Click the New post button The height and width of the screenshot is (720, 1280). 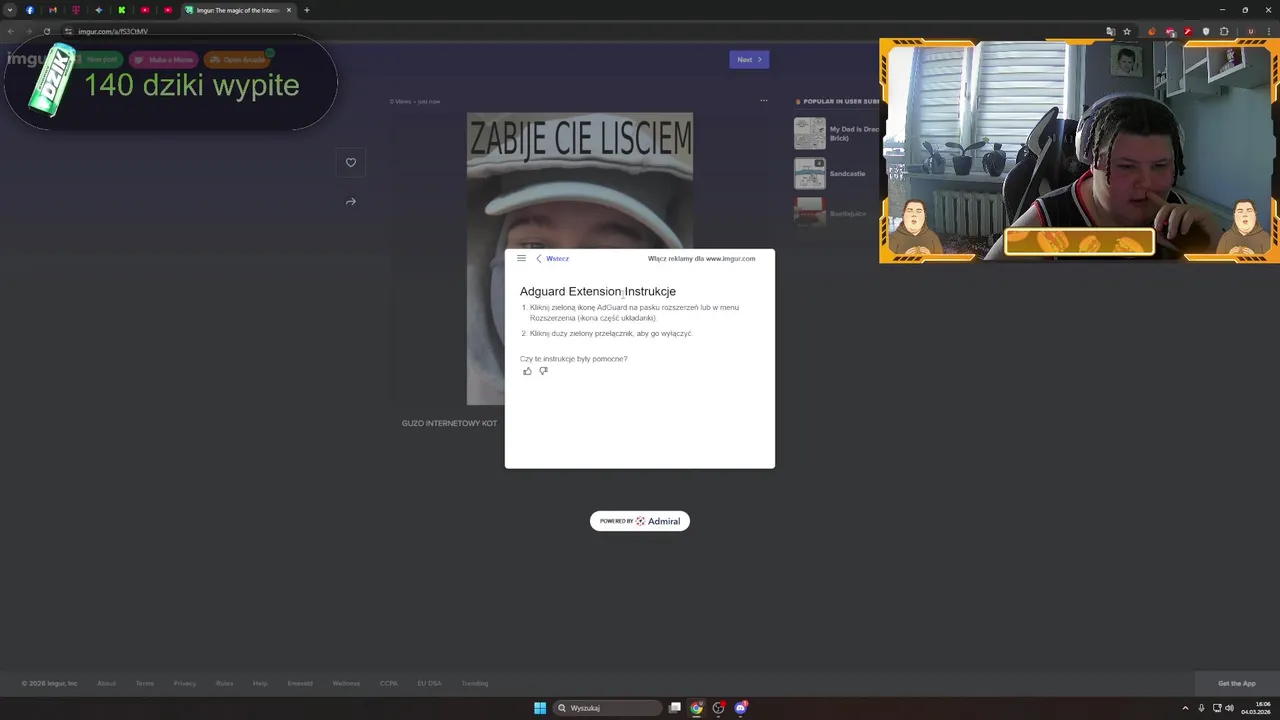coord(98,59)
